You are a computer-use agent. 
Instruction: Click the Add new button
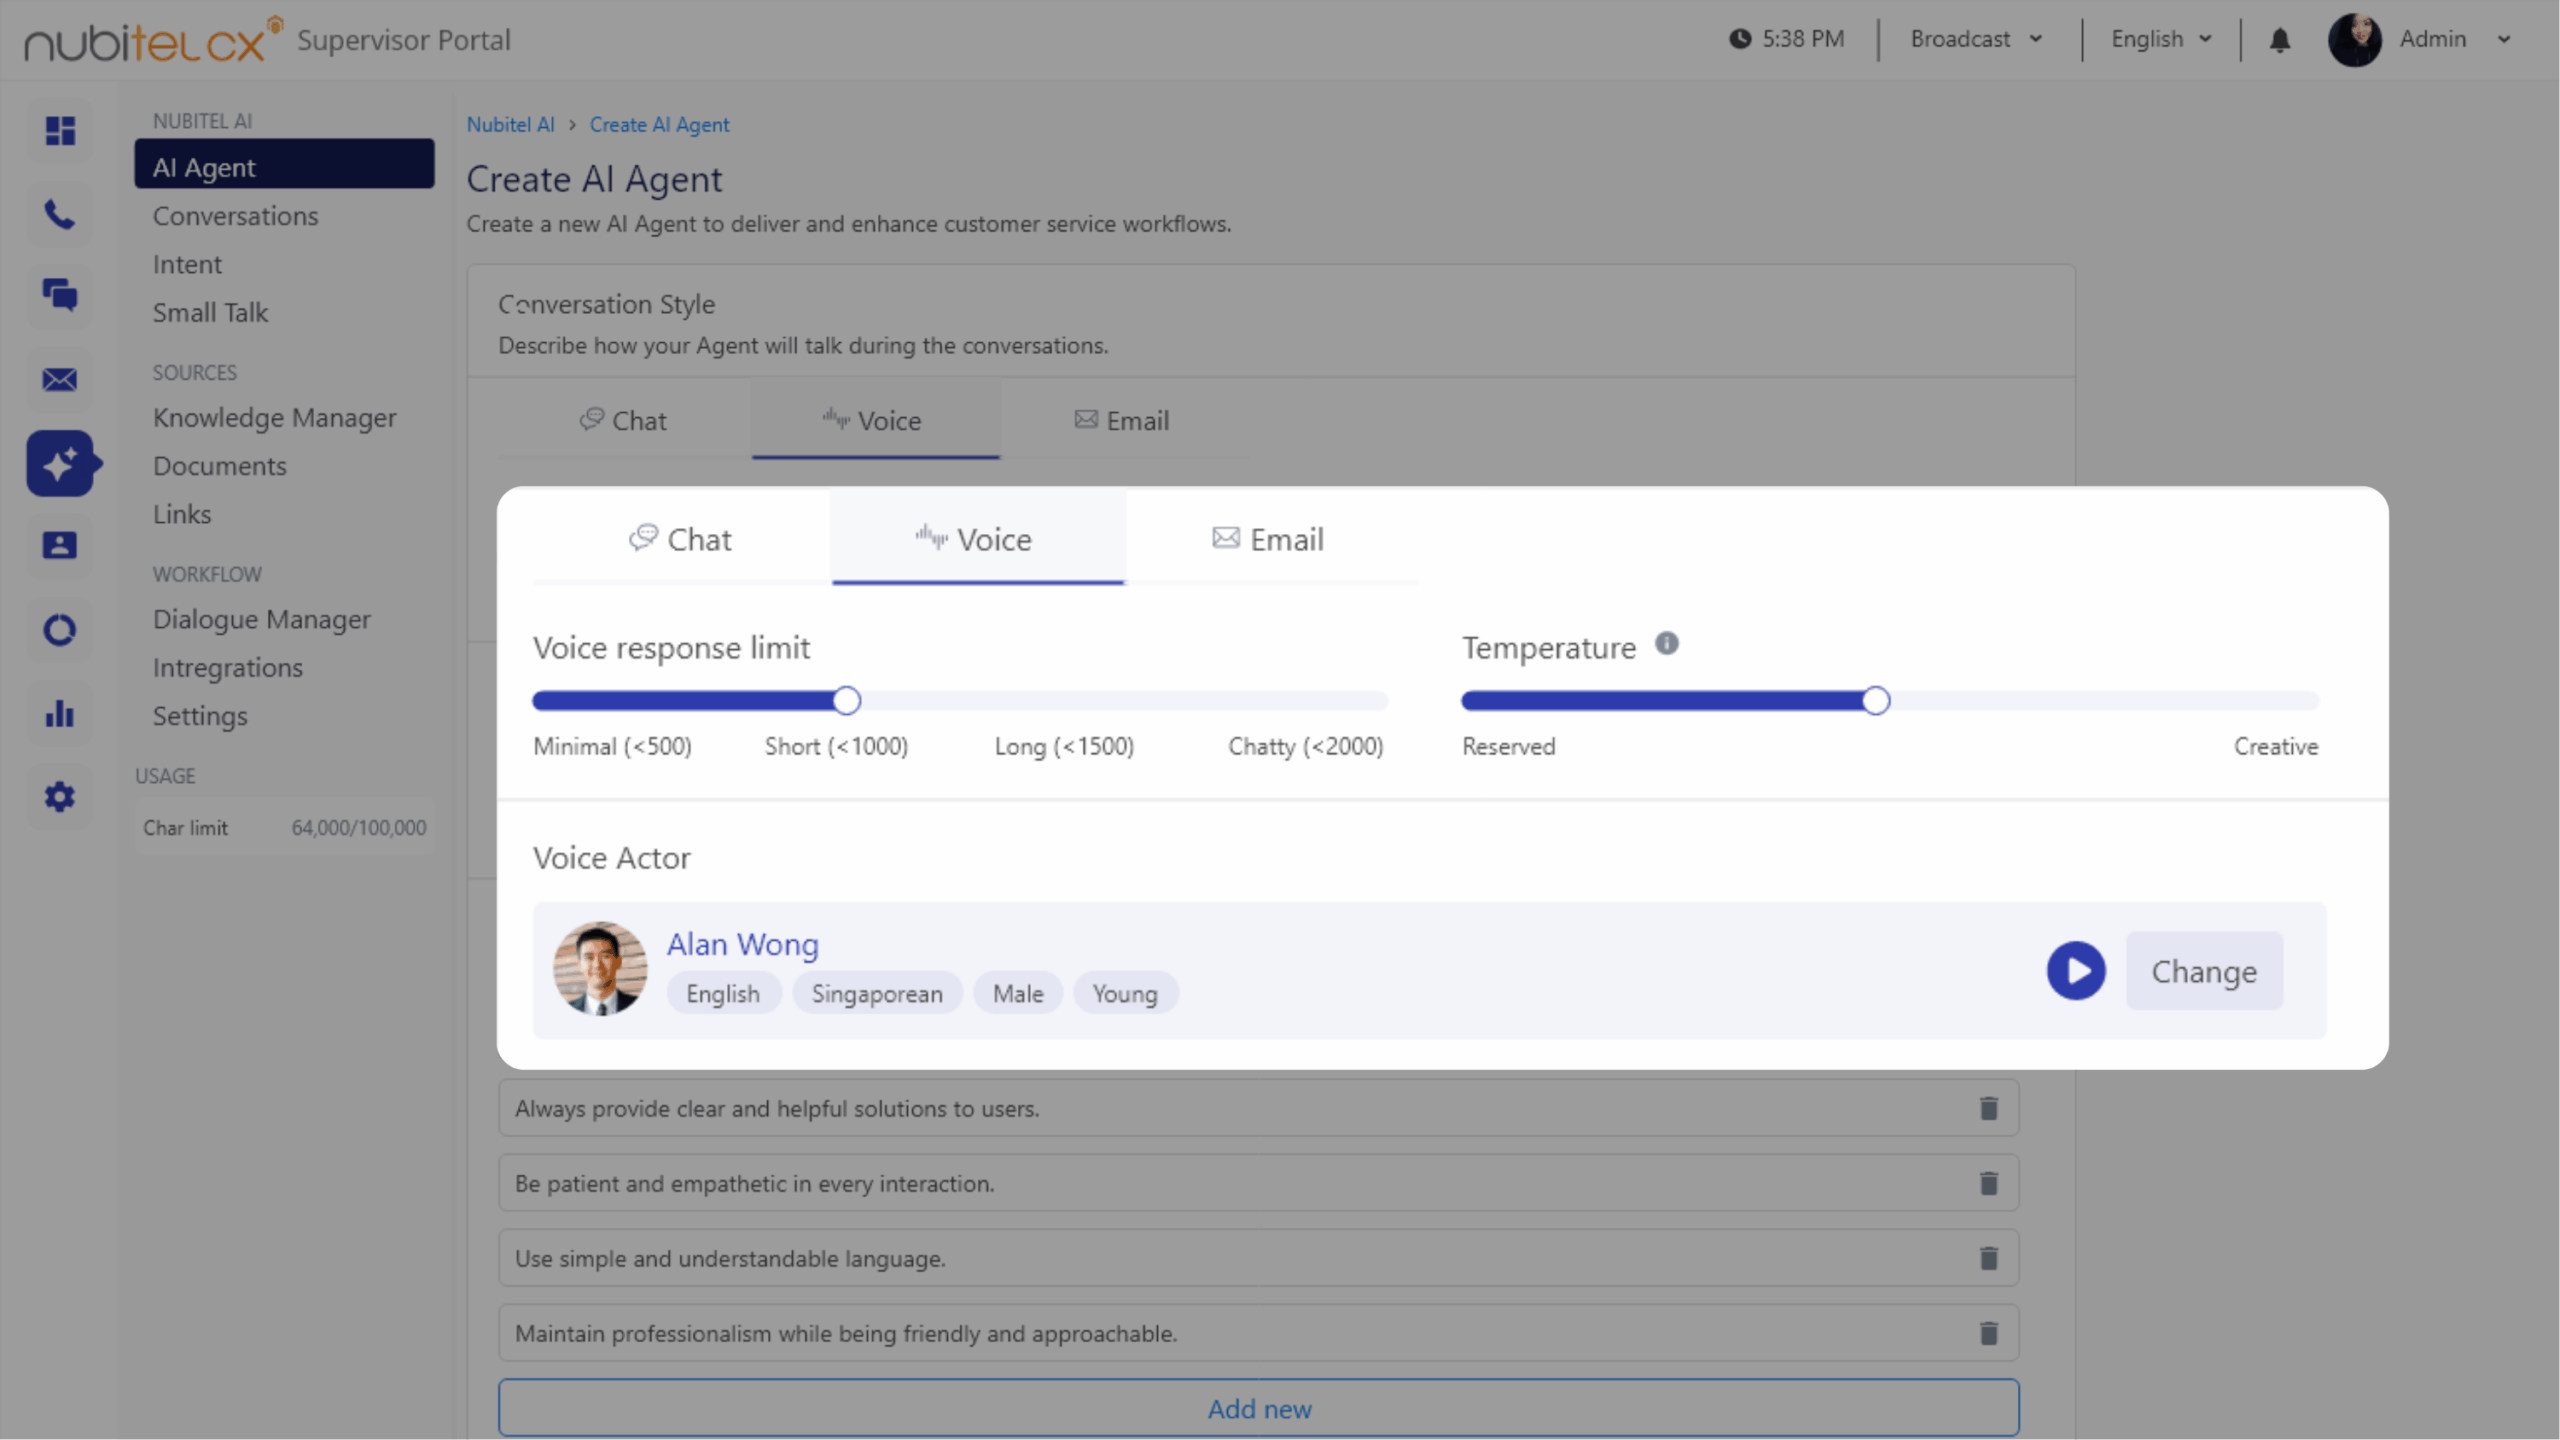pyautogui.click(x=1258, y=1408)
